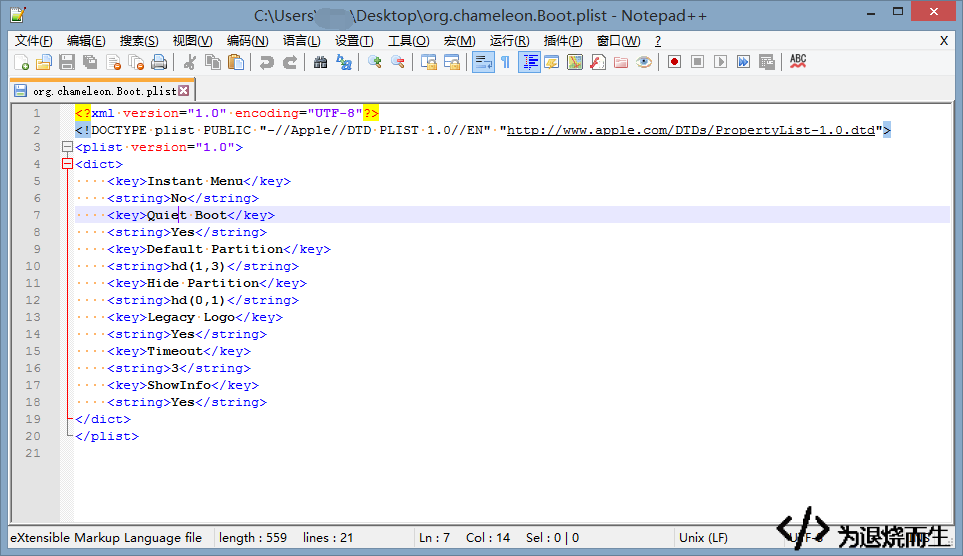The image size is (963, 556).
Task: Open the 宏(M) menu
Action: [459, 41]
